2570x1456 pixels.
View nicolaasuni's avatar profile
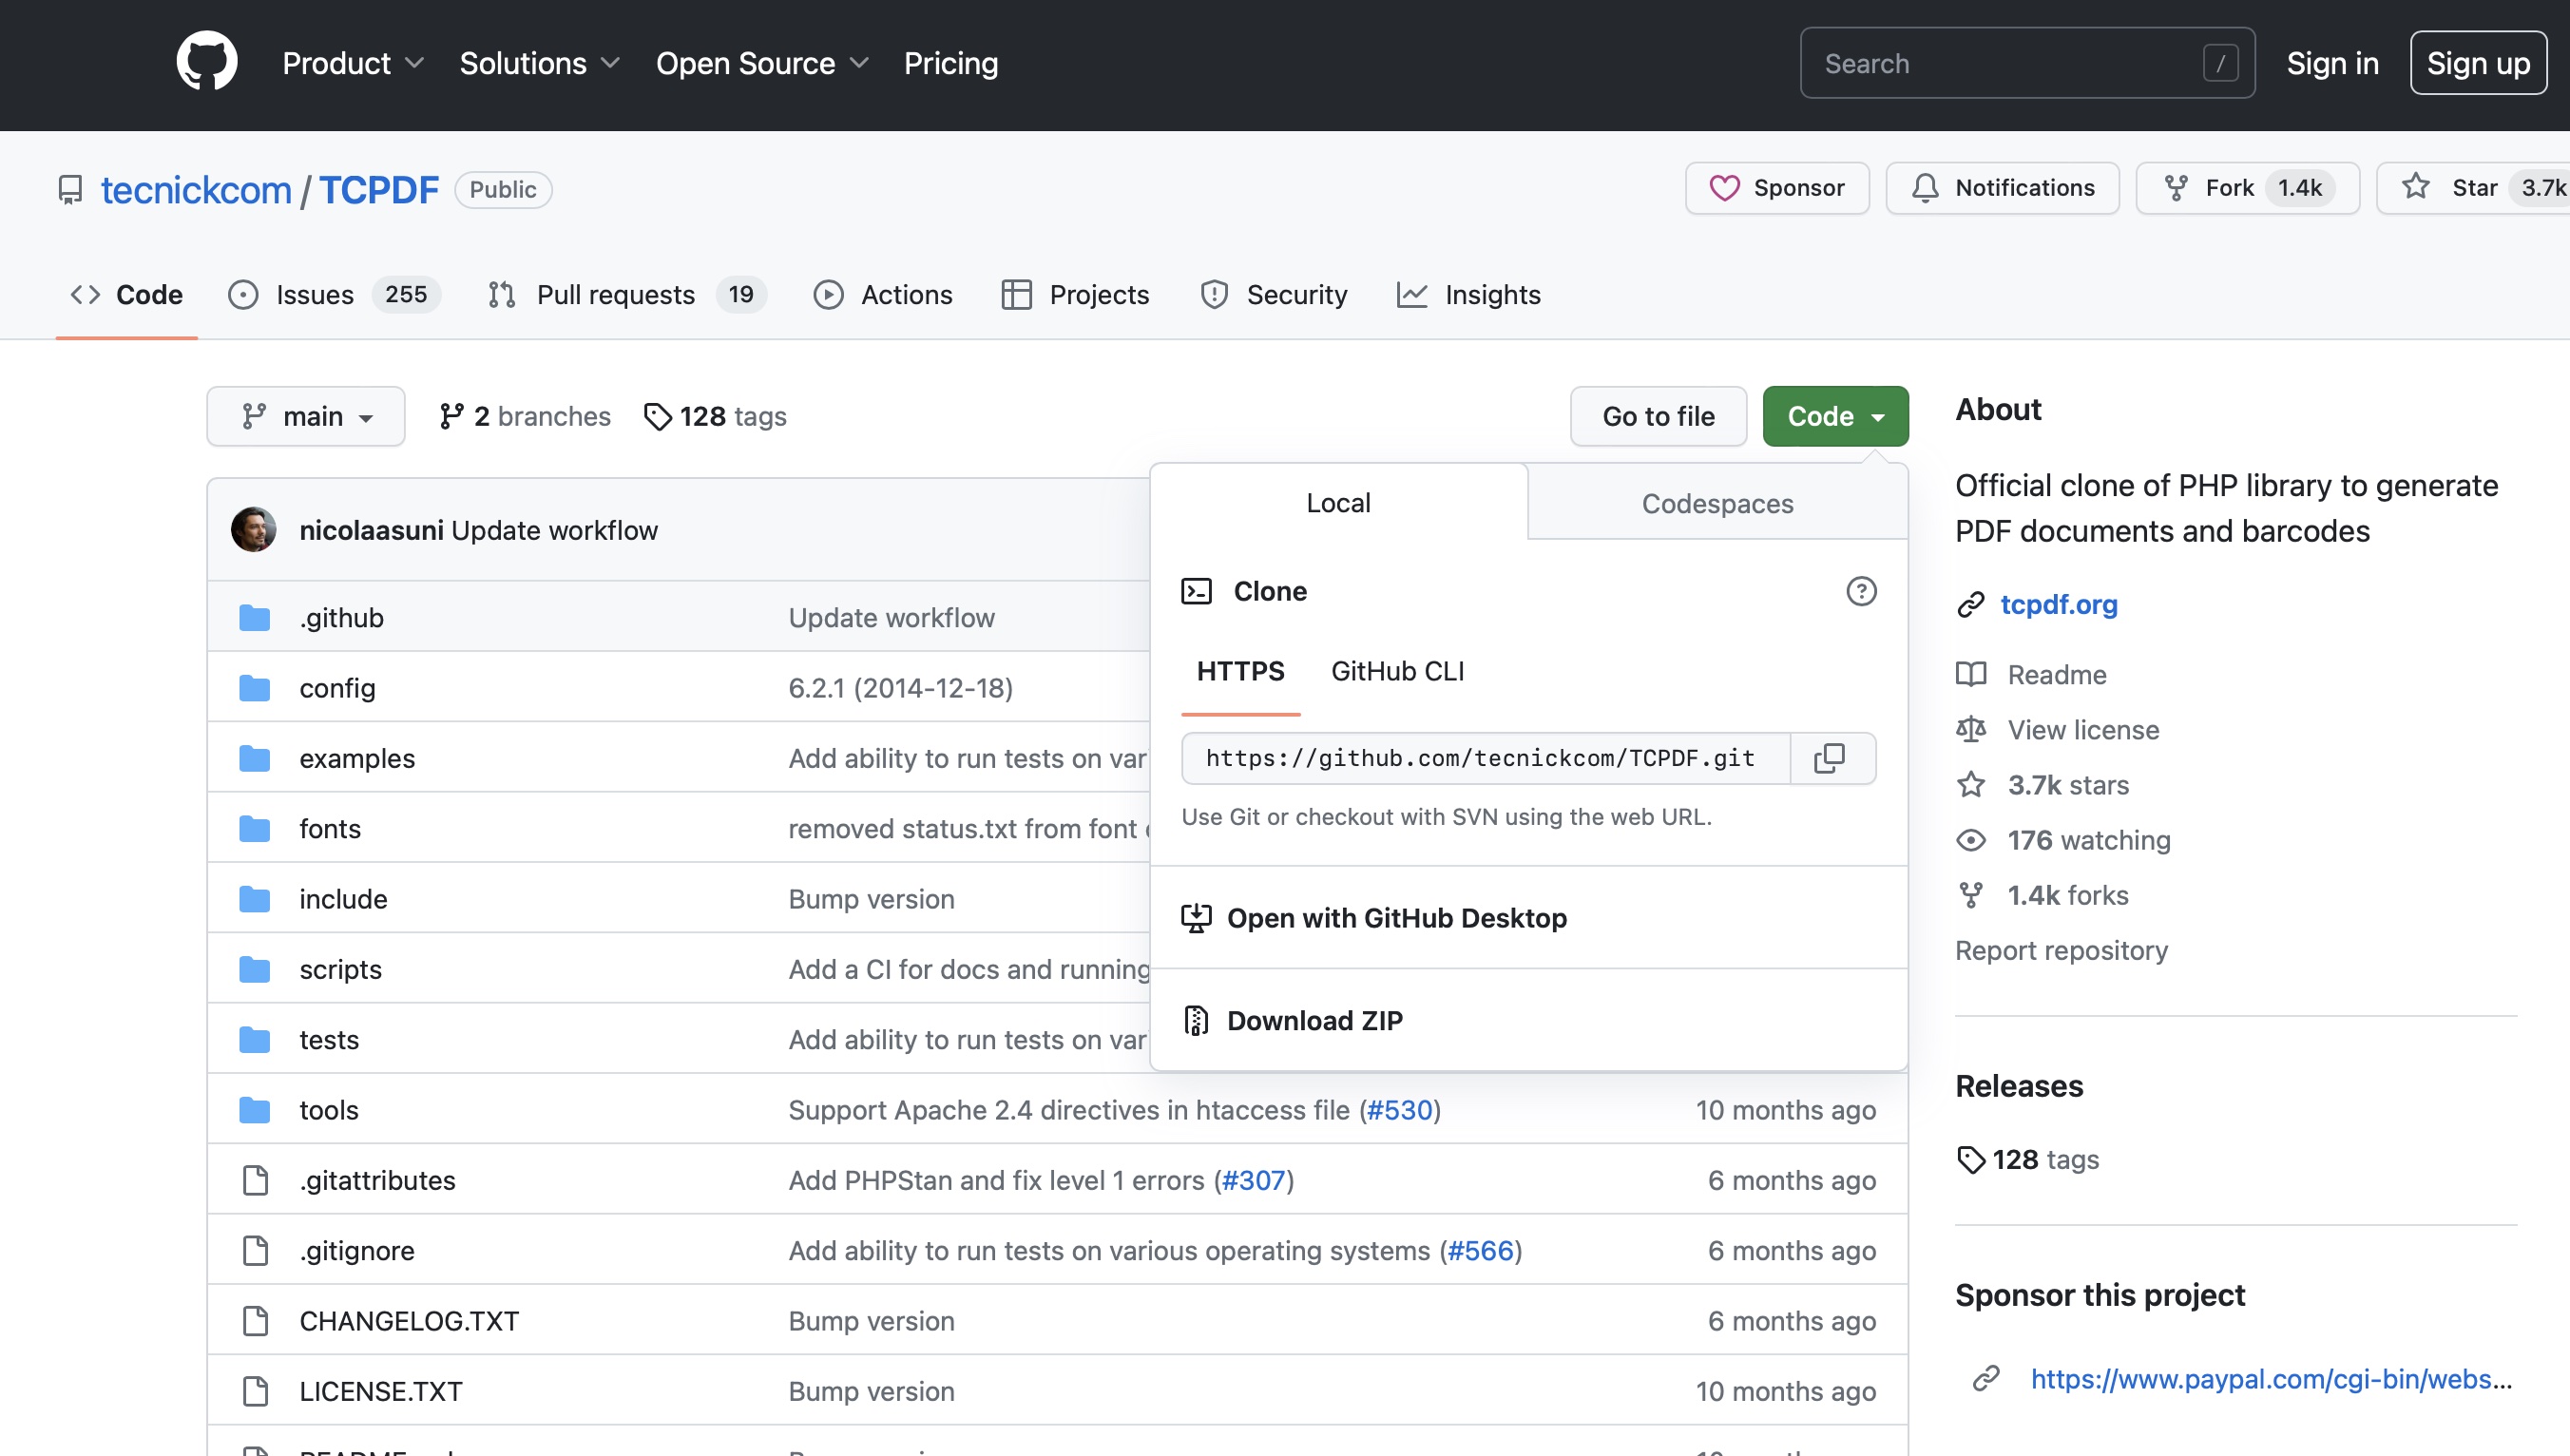(x=254, y=530)
